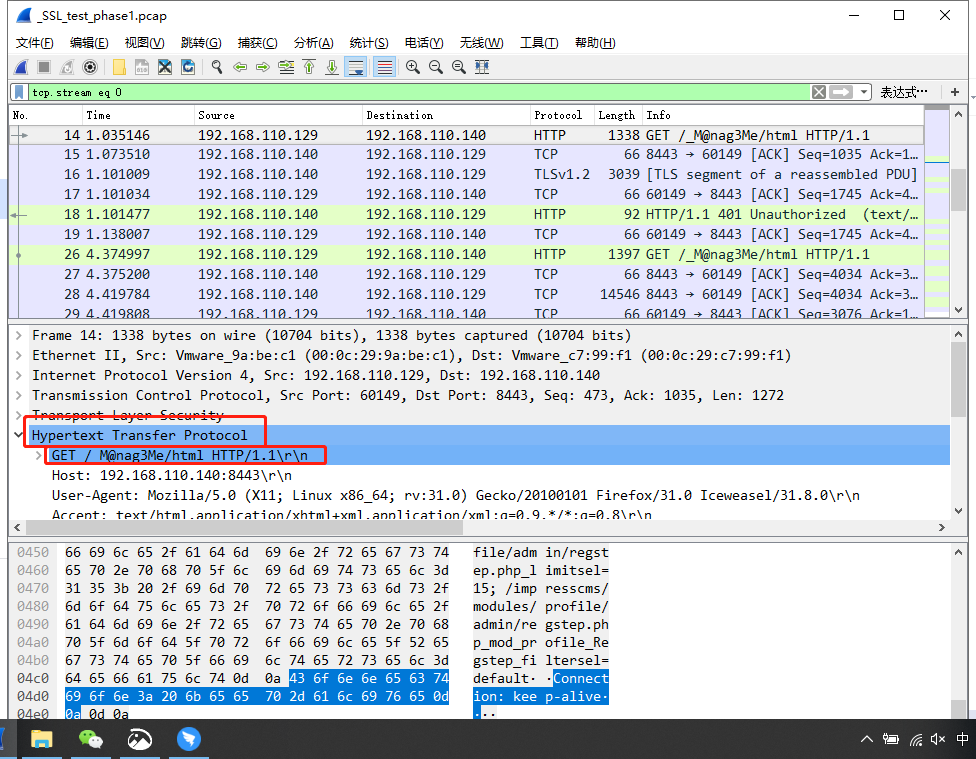The image size is (976, 759).
Task: Click inside the tcp.stream display filter field
Action: tap(400, 92)
